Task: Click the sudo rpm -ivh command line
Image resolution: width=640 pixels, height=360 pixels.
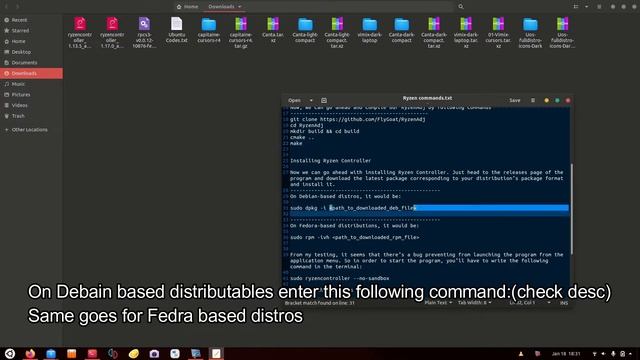Action: pos(354,237)
